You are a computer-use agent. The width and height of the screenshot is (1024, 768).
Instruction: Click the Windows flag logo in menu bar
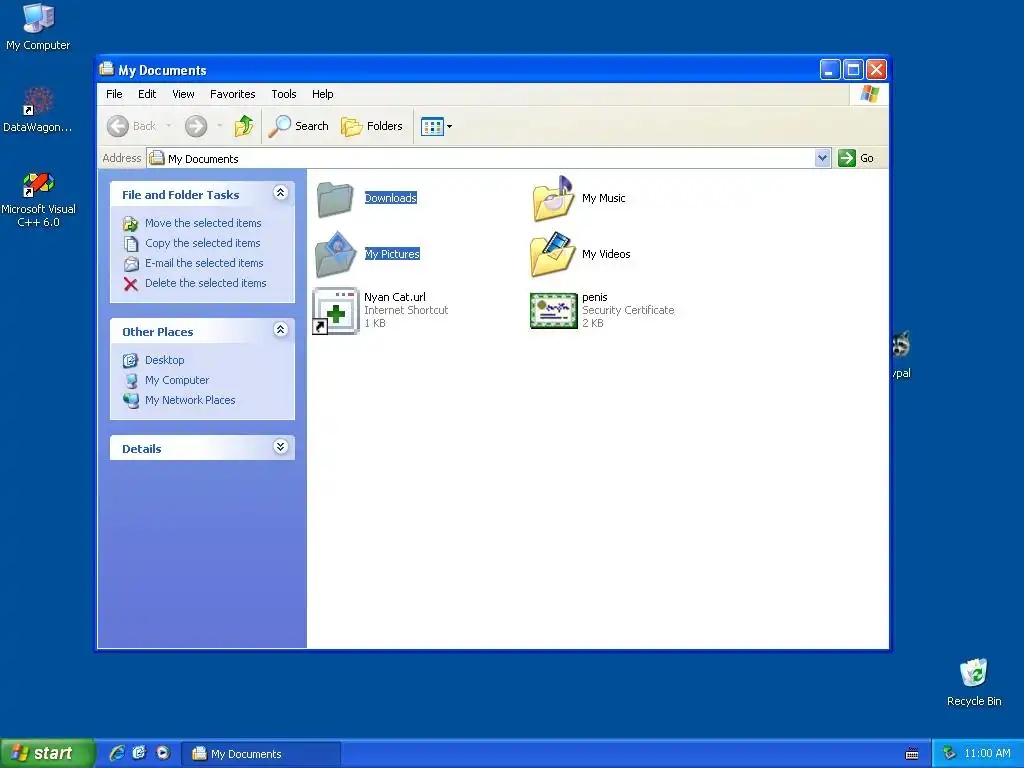tap(869, 94)
